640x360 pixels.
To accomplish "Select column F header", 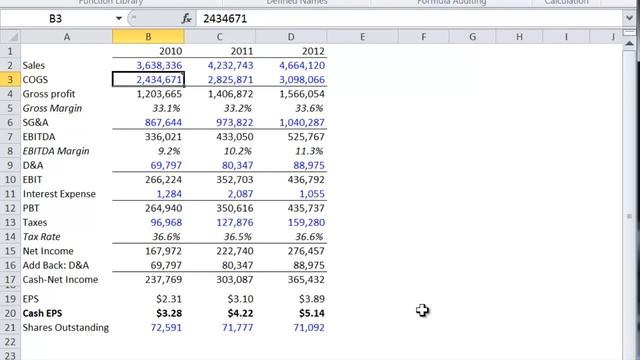I will pos(424,37).
